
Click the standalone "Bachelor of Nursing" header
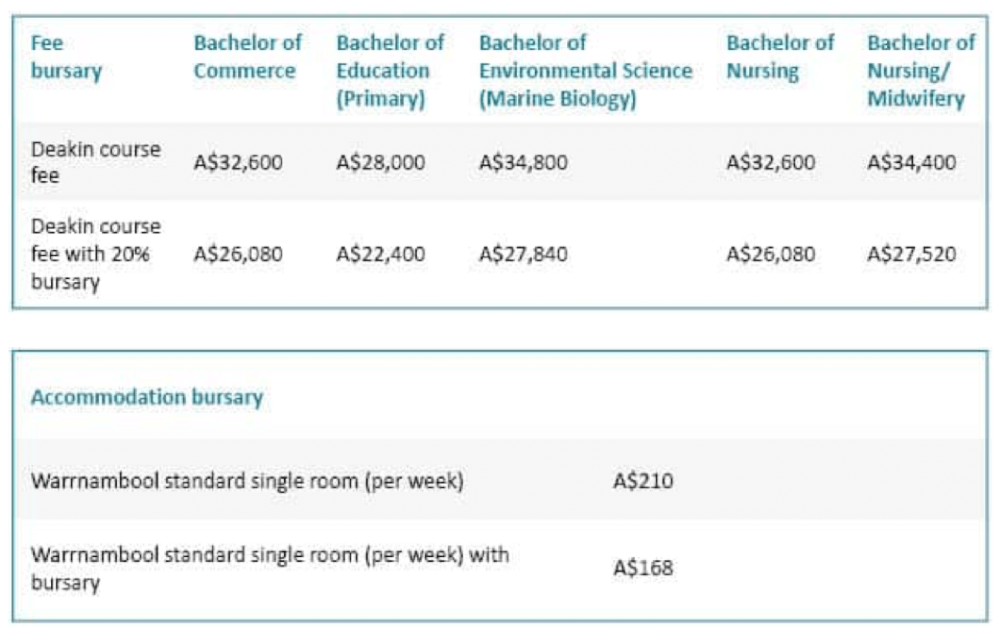[780, 57]
